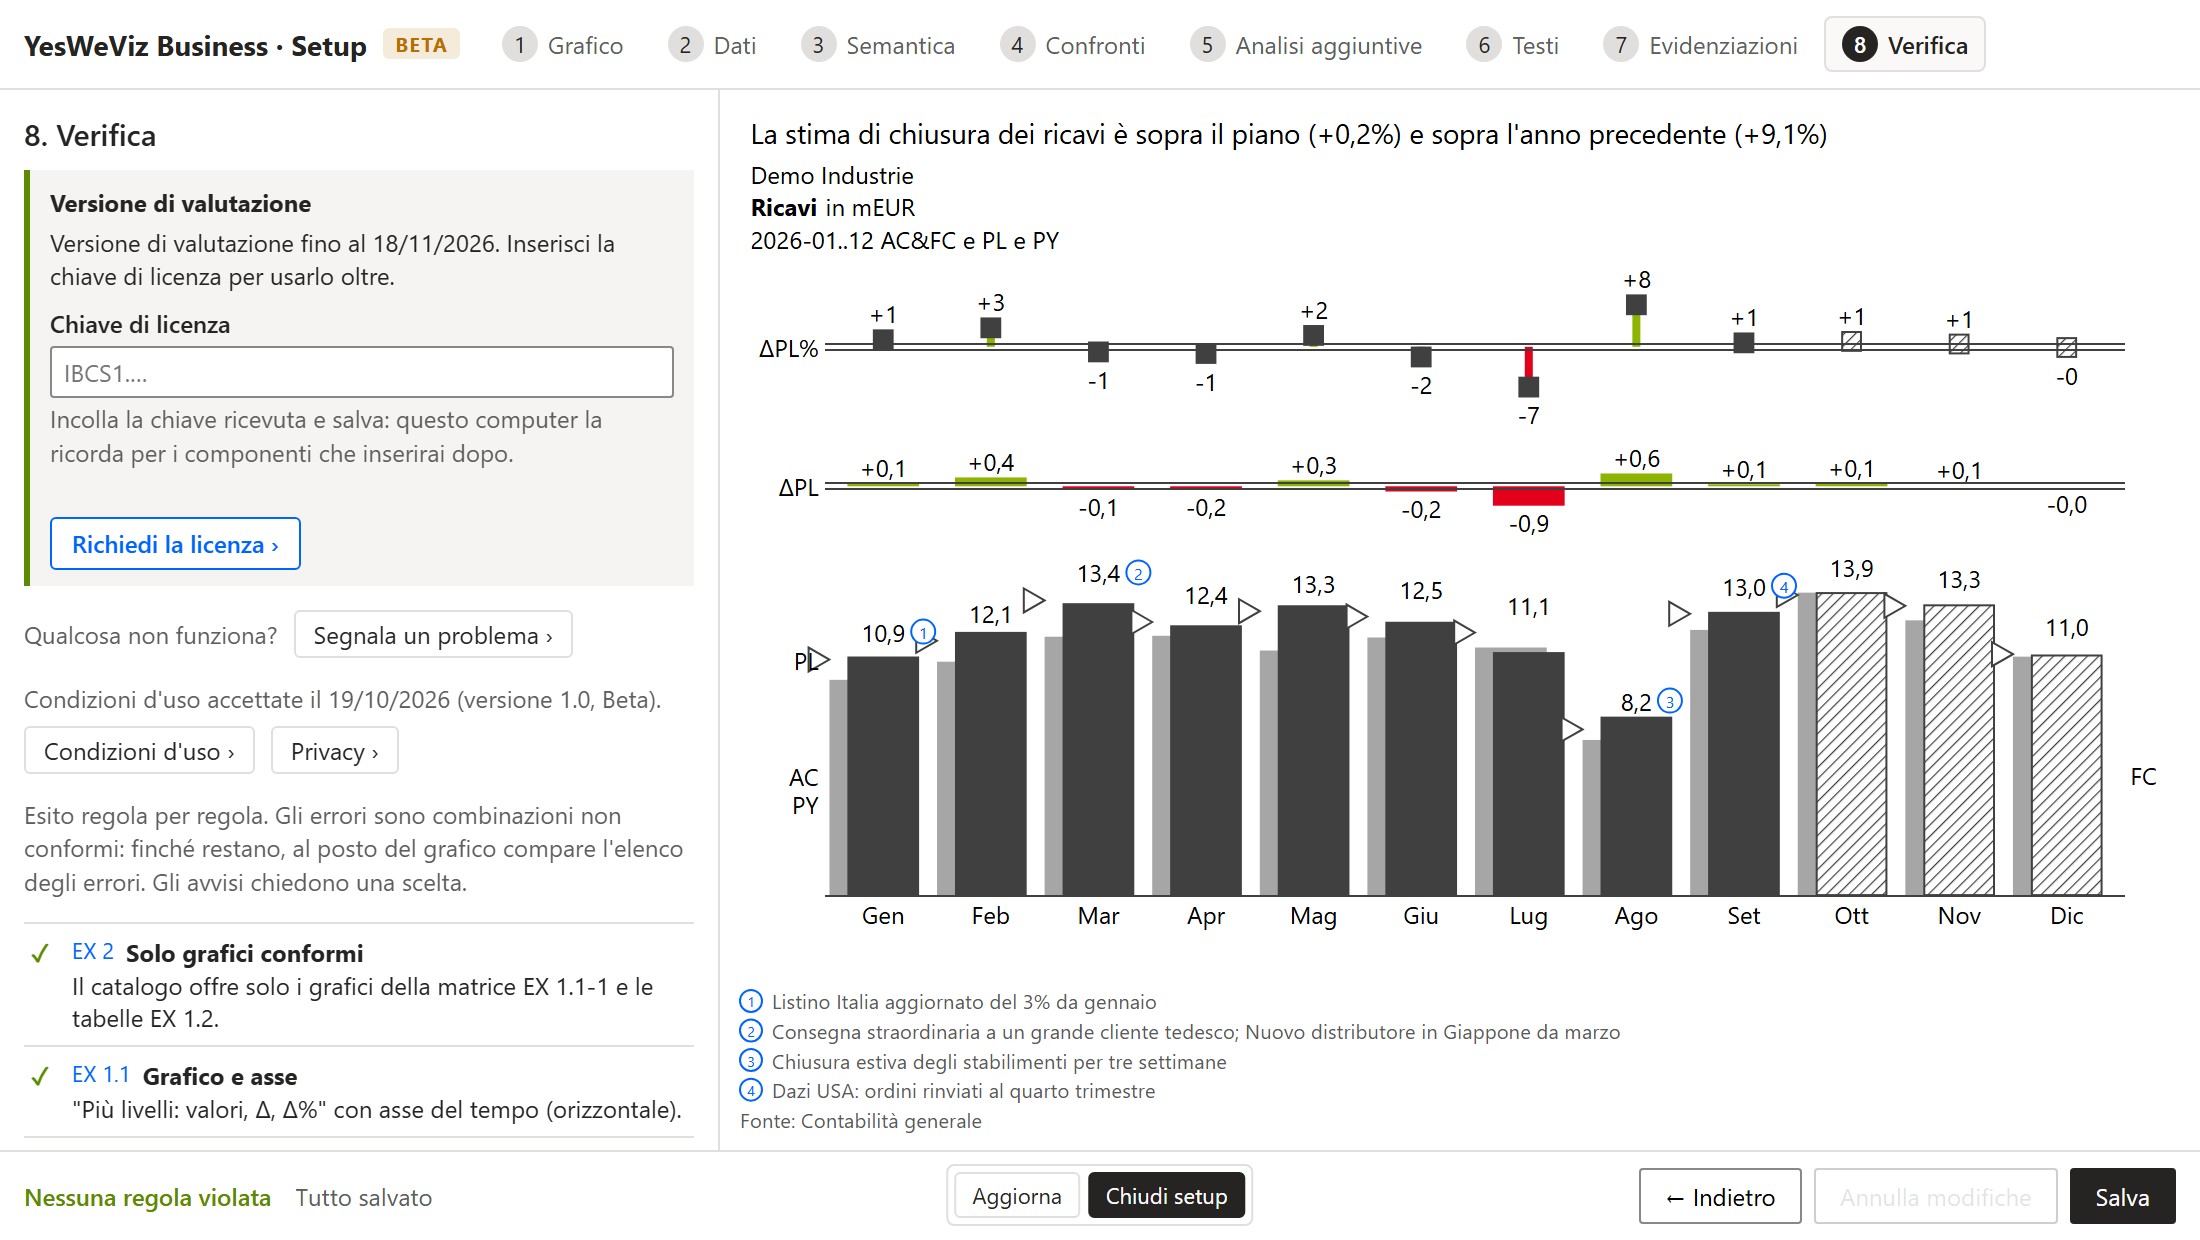Select step 8 Verifica tab

click(x=1904, y=45)
